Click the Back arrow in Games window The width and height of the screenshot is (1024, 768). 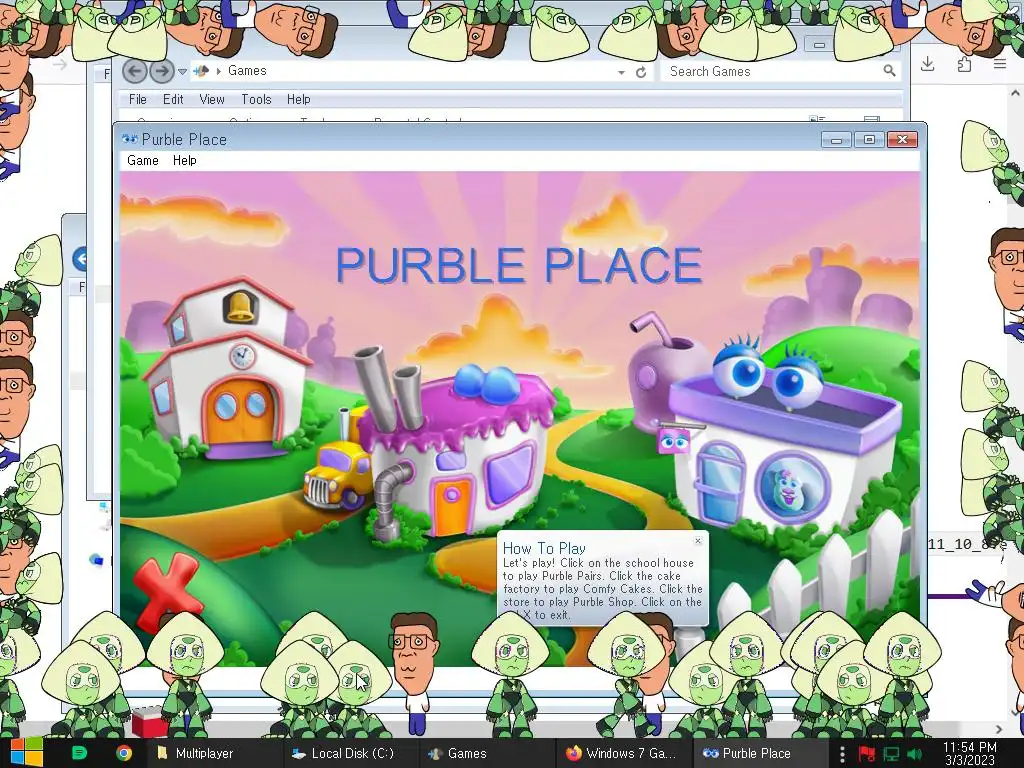(x=135, y=71)
